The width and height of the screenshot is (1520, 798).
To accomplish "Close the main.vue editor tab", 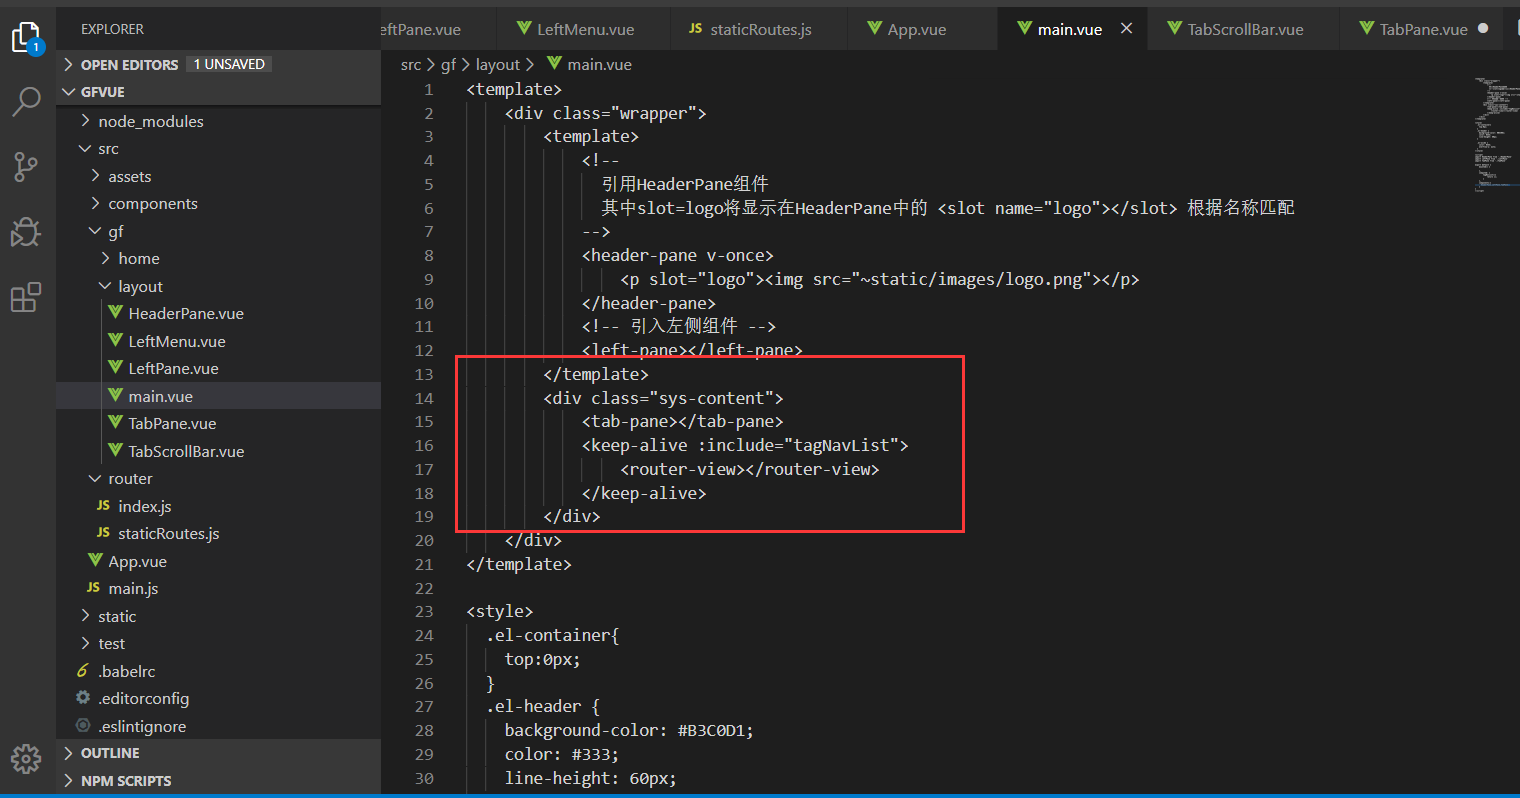I will click(x=1126, y=29).
